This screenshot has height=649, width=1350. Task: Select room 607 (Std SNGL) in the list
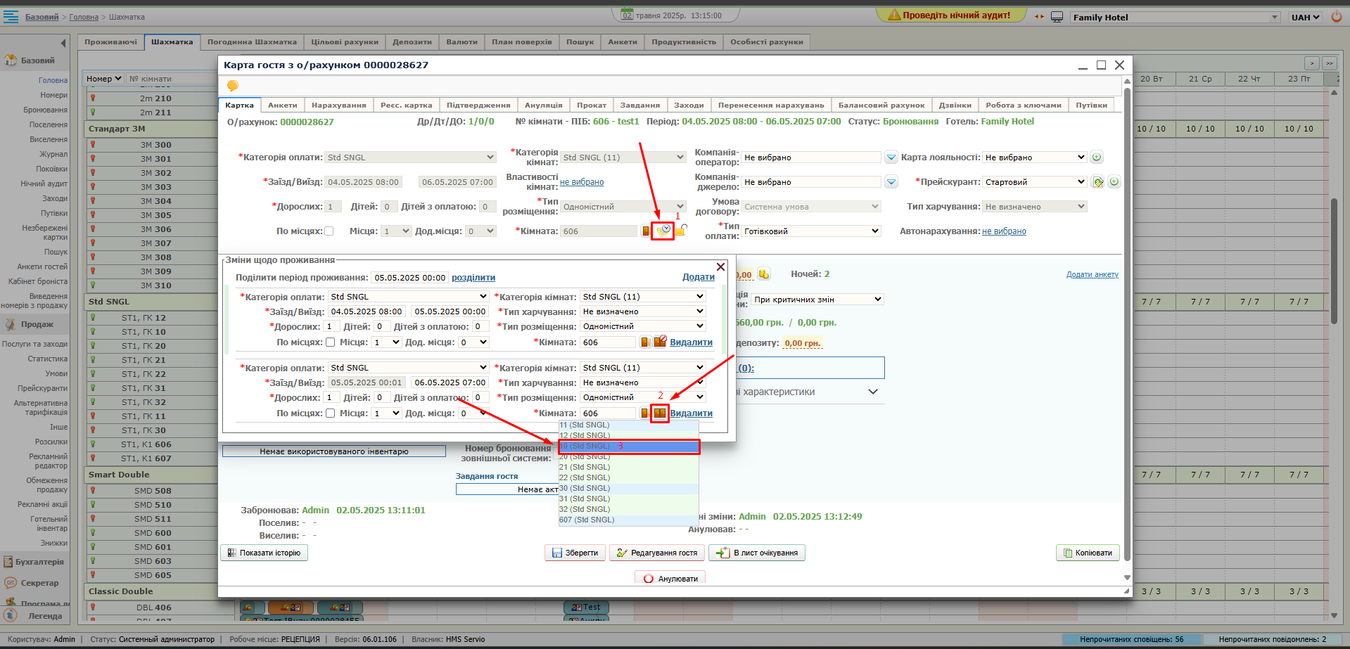click(x=587, y=520)
